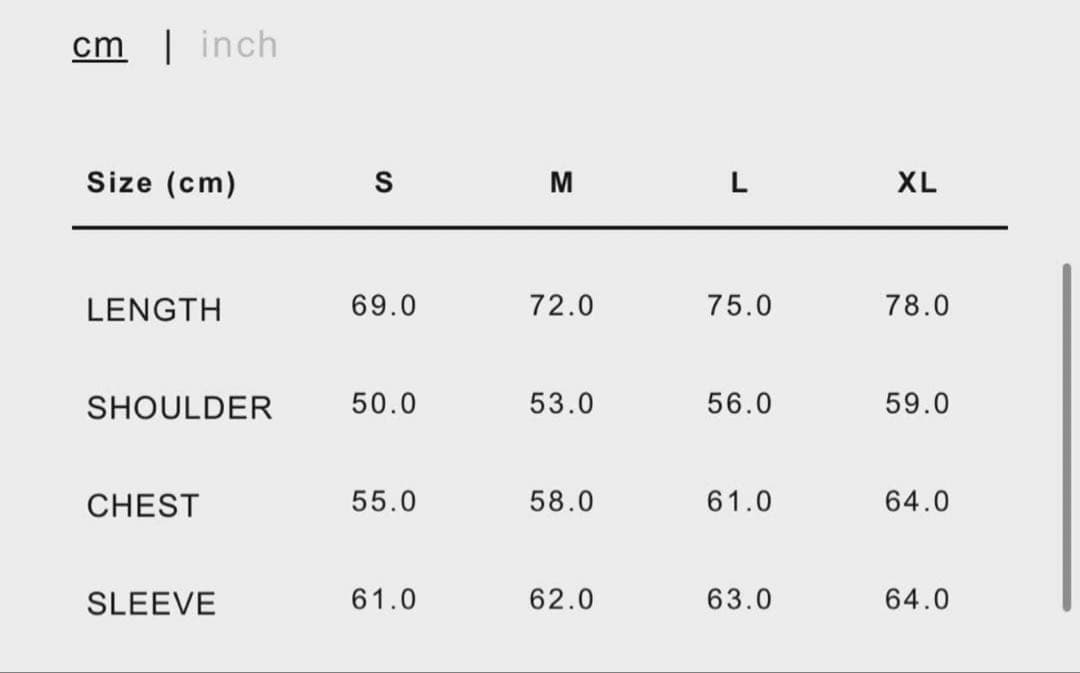This screenshot has width=1080, height=673.
Task: Click the CHEST row label
Action: [143, 506]
